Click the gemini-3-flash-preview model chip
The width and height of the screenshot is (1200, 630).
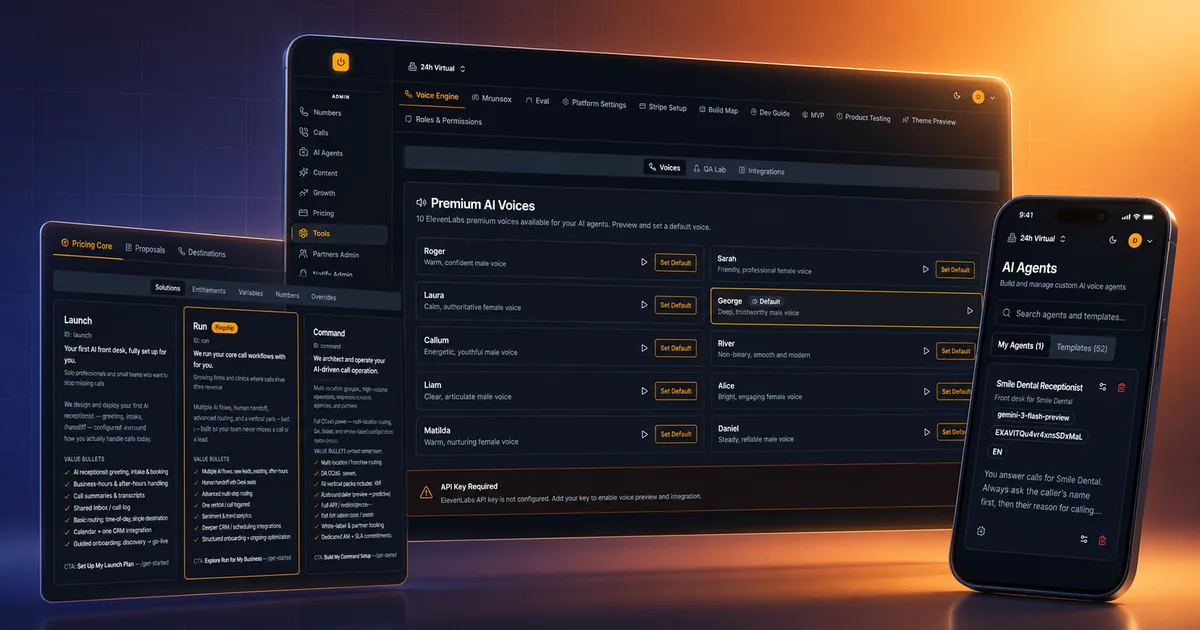pyautogui.click(x=1033, y=416)
